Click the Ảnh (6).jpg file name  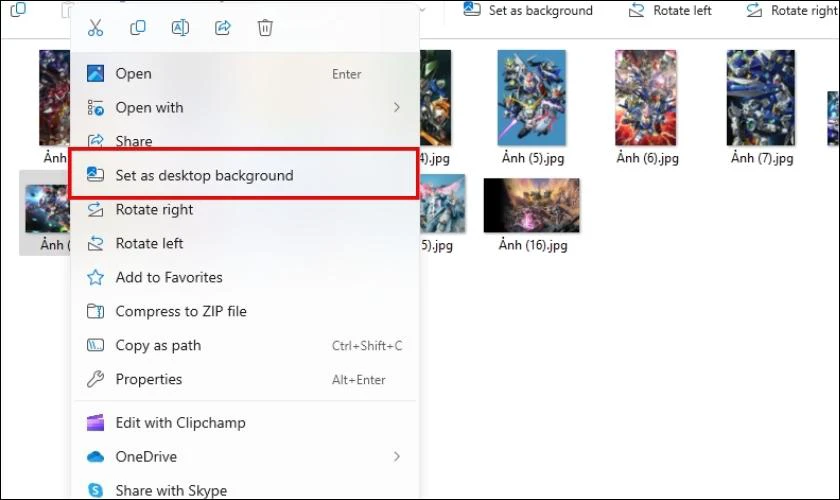tap(648, 158)
